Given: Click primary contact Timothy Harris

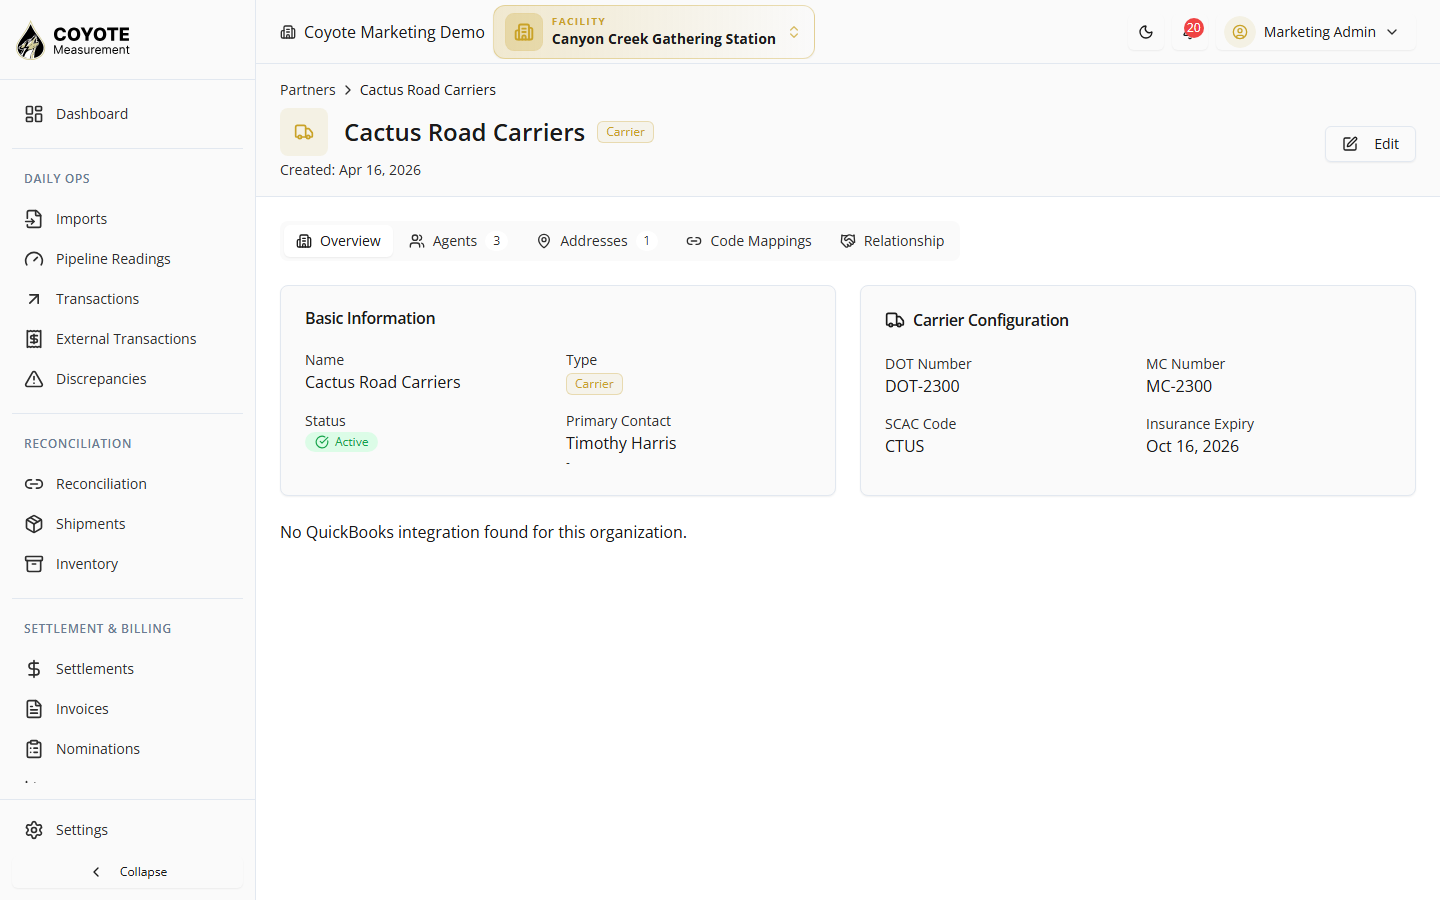Looking at the screenshot, I should [x=621, y=443].
